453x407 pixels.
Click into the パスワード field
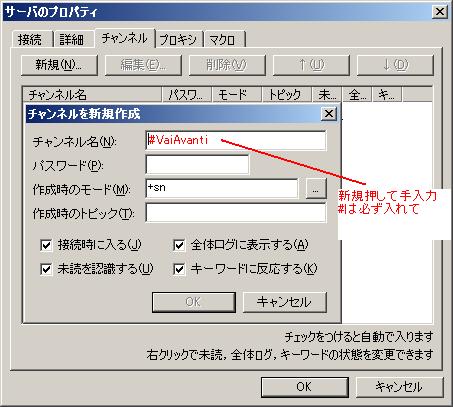(x=197, y=164)
